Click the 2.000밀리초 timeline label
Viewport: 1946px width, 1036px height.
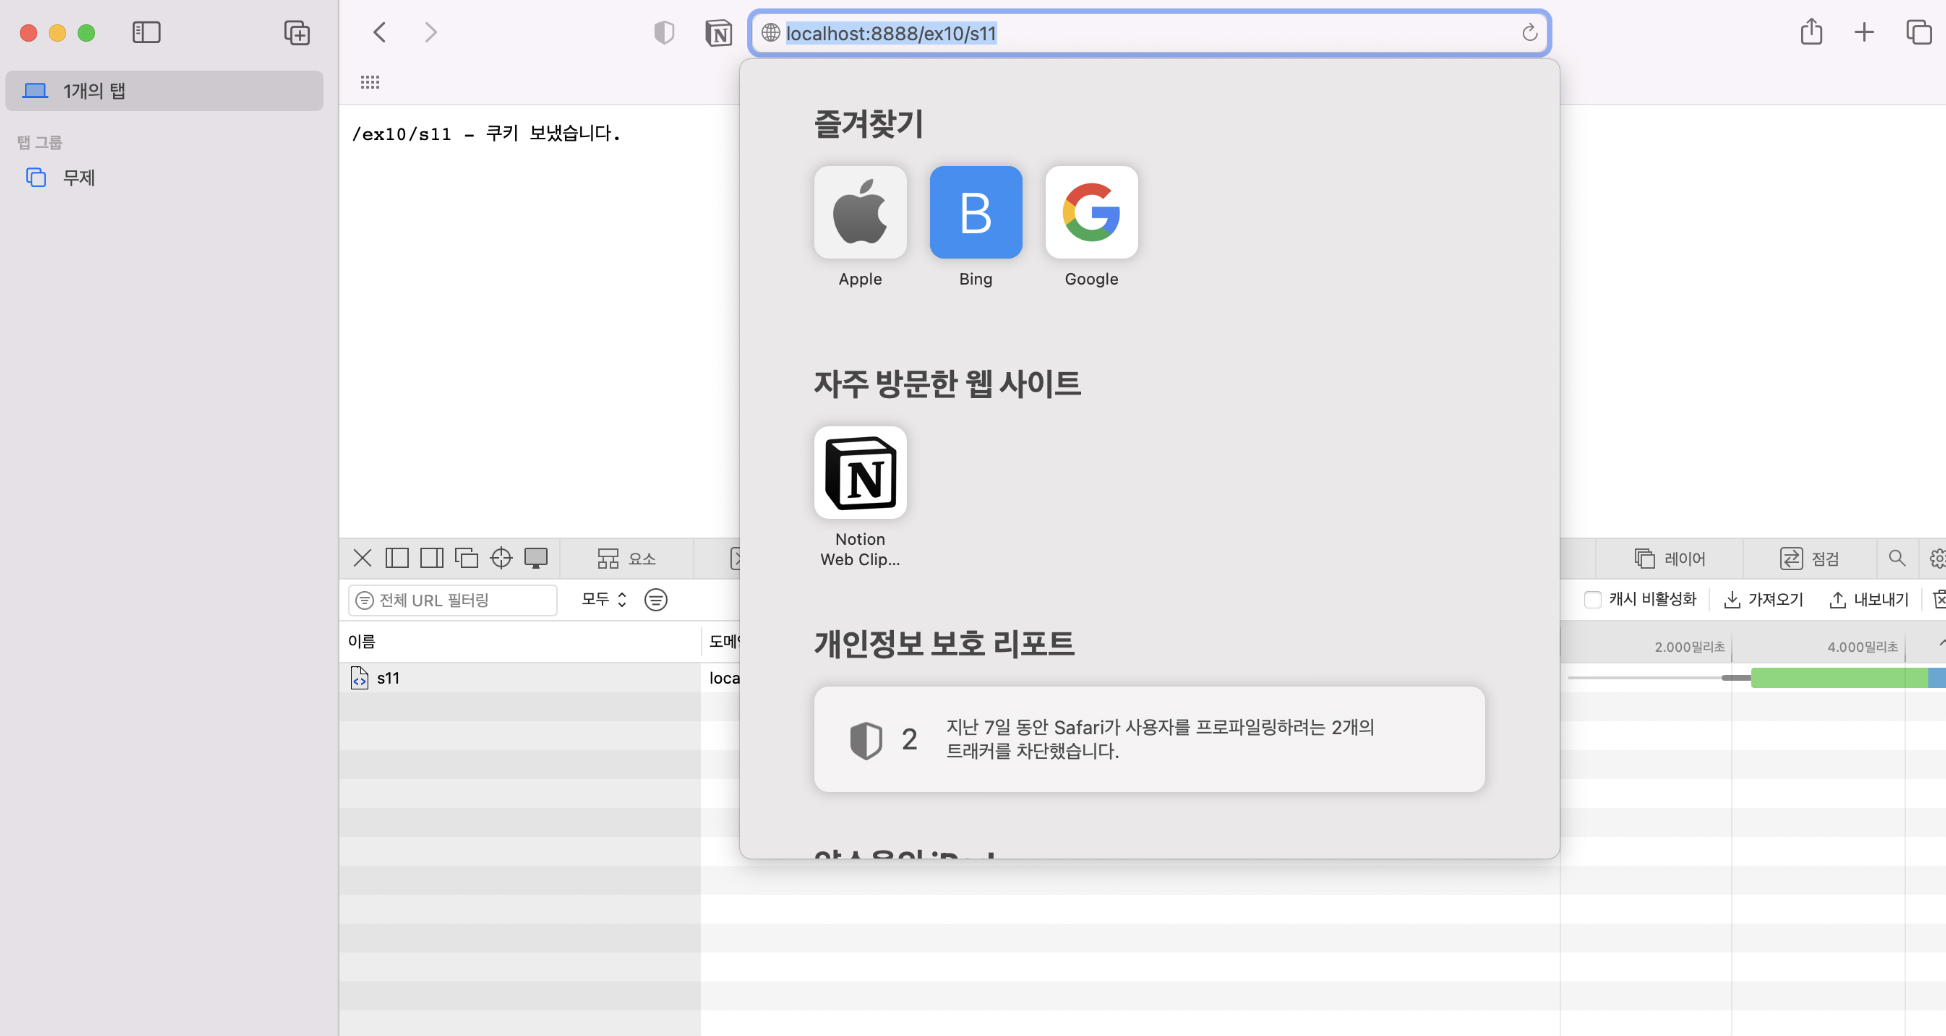(x=1689, y=647)
